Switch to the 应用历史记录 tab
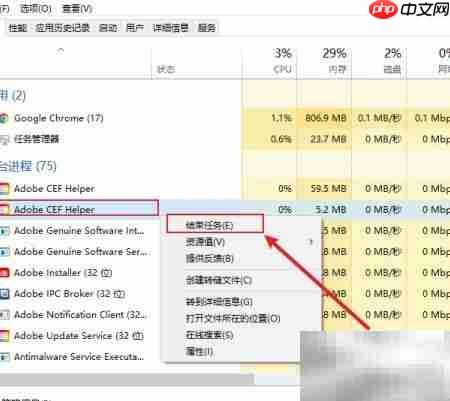 [x=63, y=28]
